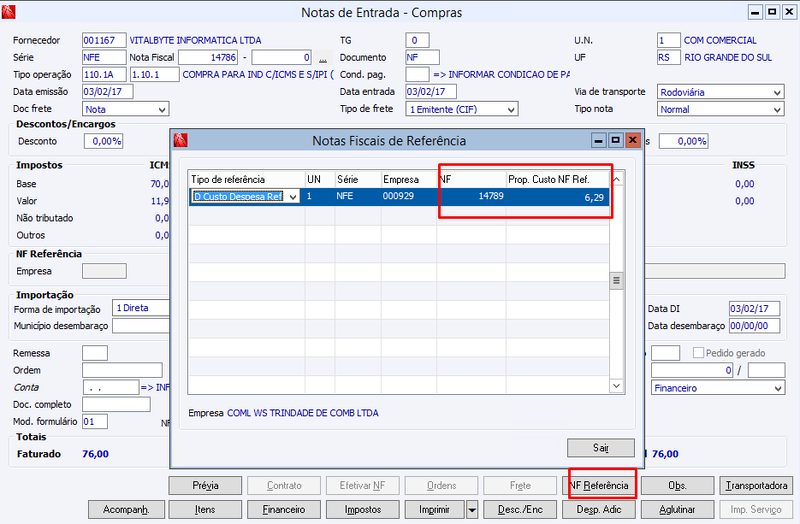
Task: Open the Tipo nota dropdown
Action: click(x=777, y=109)
